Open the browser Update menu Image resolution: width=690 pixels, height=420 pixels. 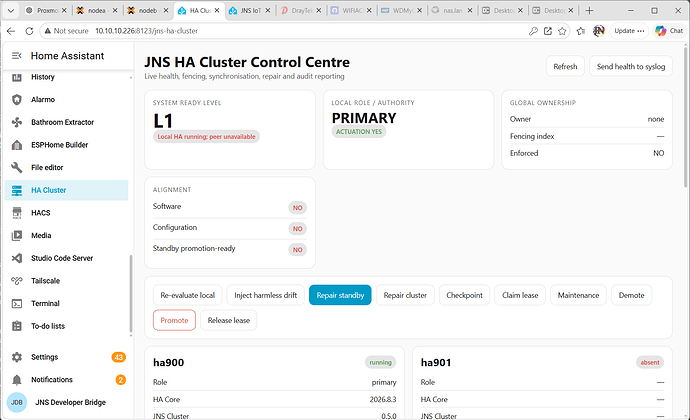[x=629, y=31]
